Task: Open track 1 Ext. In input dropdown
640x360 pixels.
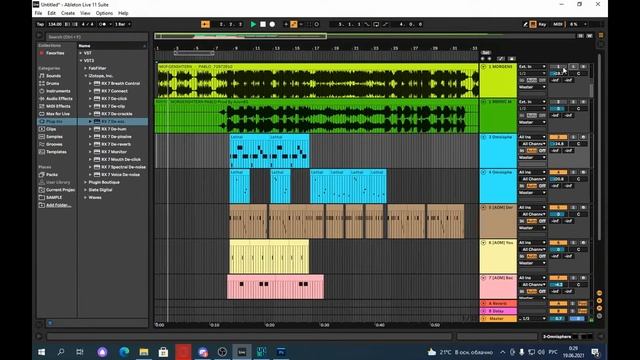Action: pos(532,67)
